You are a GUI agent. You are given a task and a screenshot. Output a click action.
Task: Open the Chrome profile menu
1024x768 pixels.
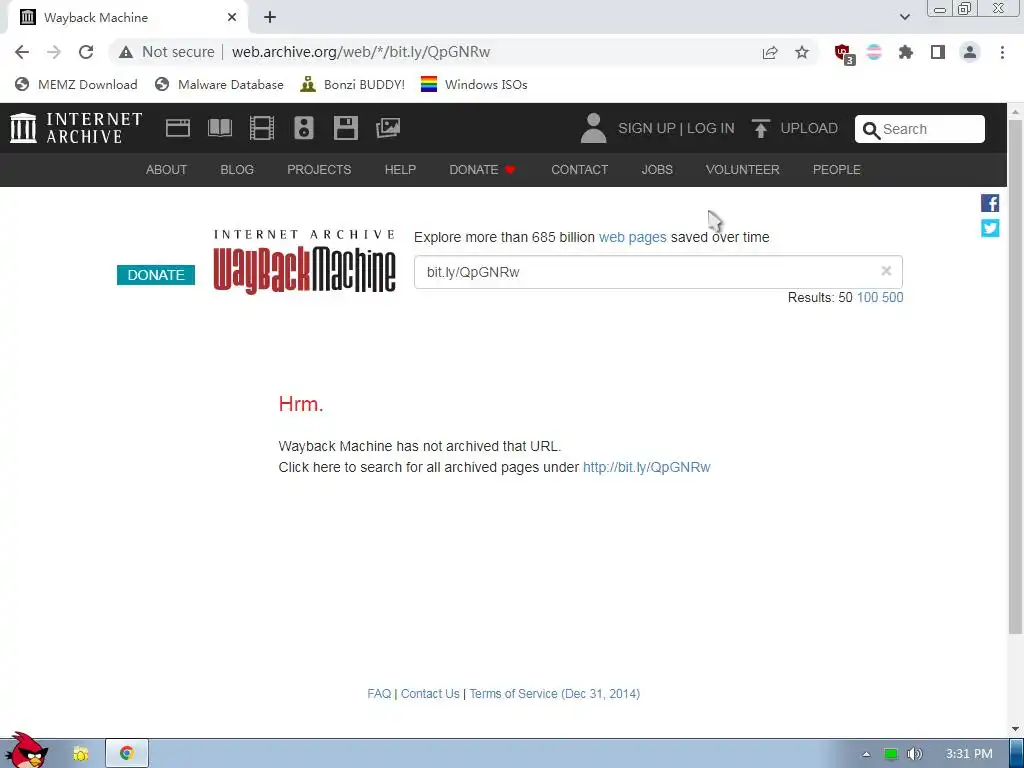point(970,52)
